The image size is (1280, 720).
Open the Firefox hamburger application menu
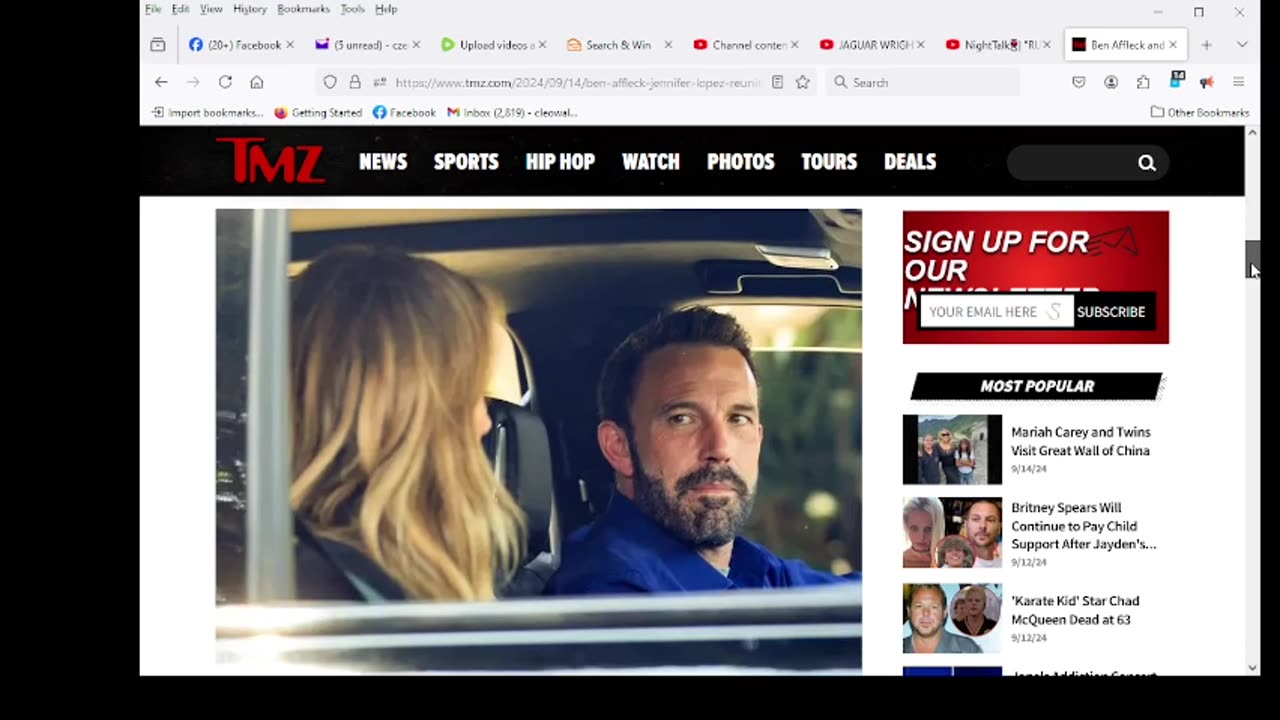pos(1238,82)
